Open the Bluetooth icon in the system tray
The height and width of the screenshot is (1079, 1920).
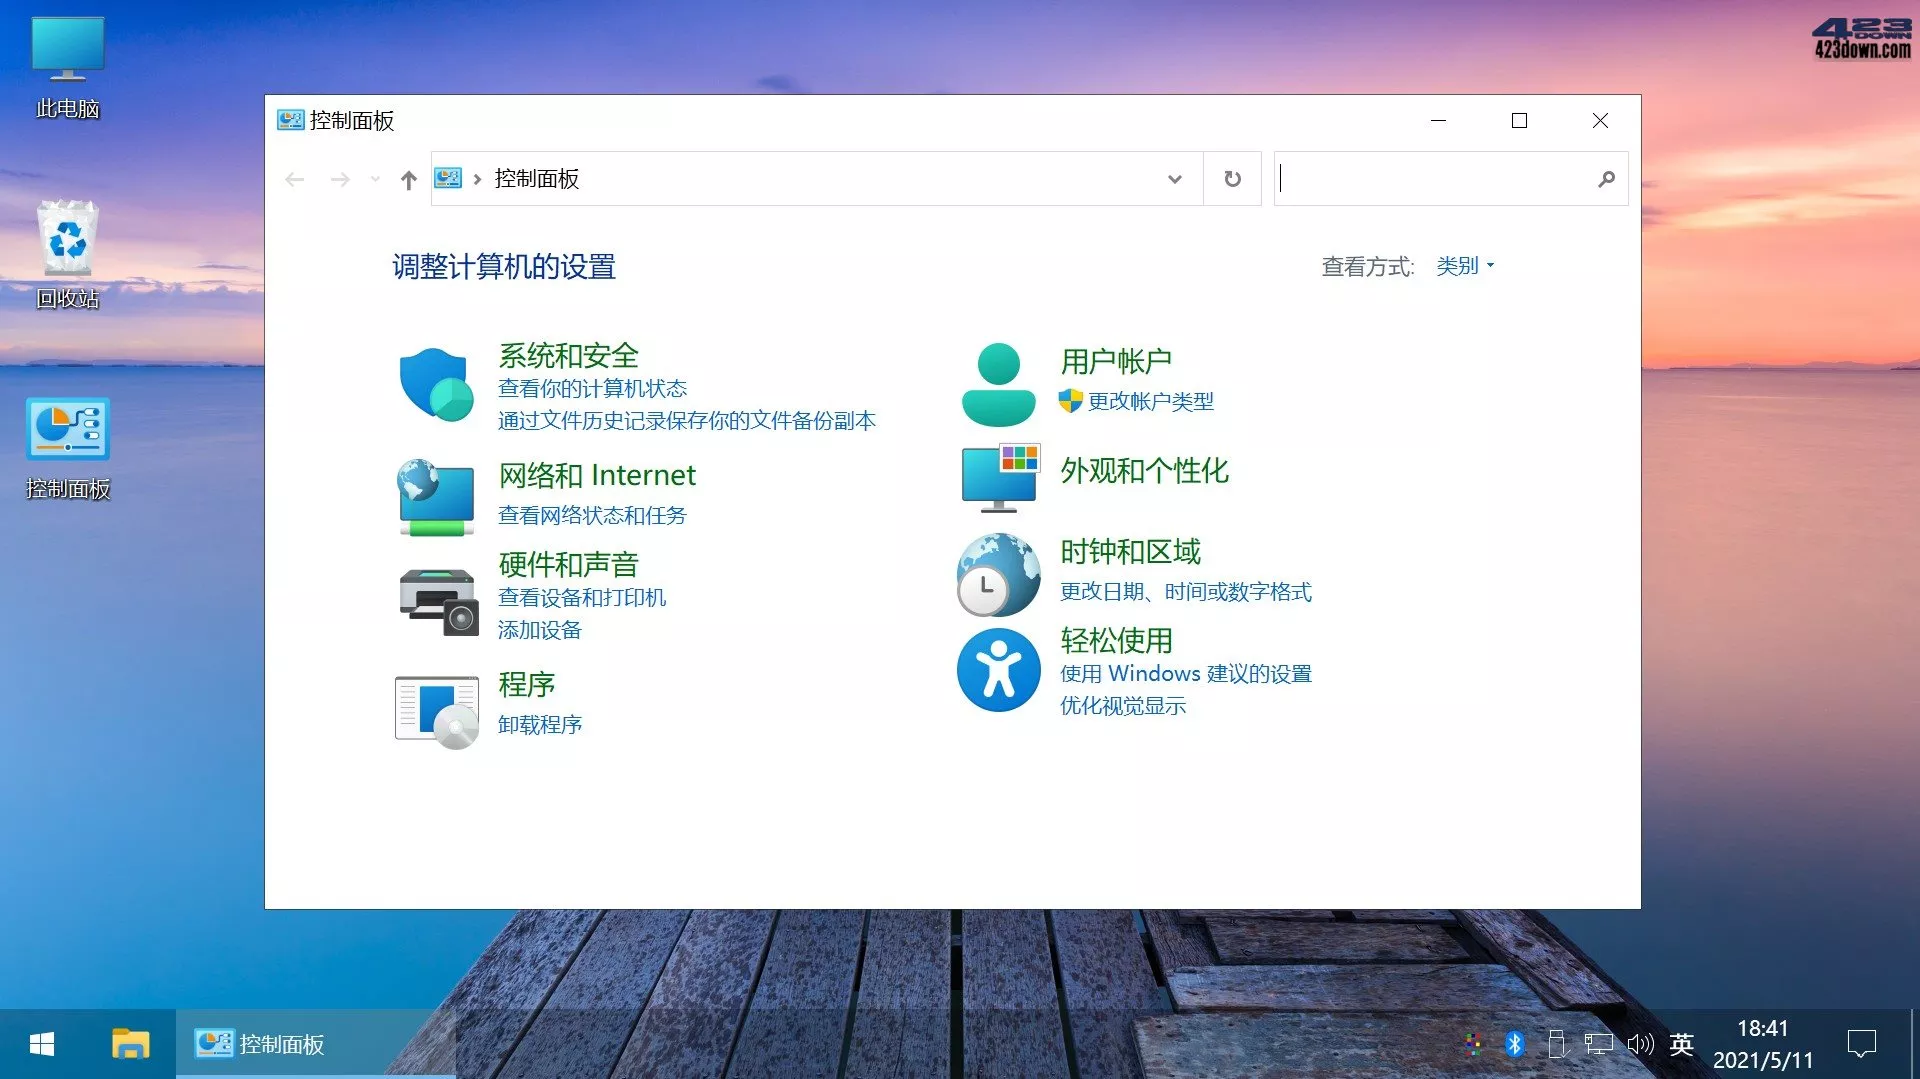(x=1512, y=1044)
